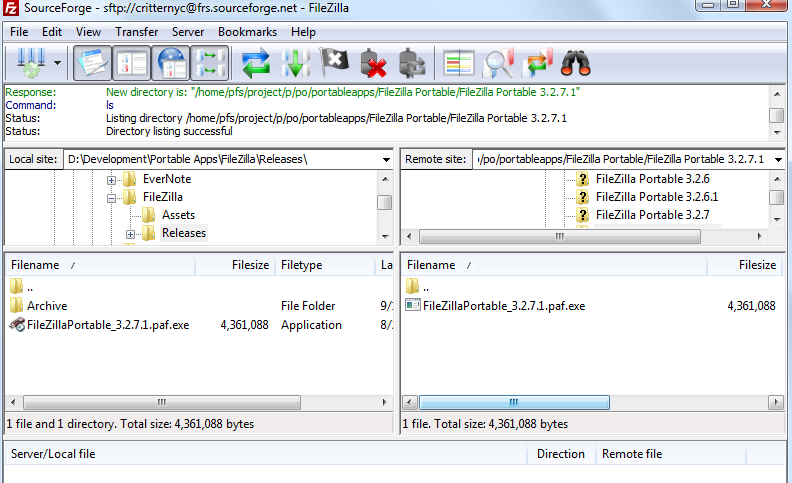Toggle processing of the transfer queue
The width and height of the screenshot is (792, 483).
[295, 64]
